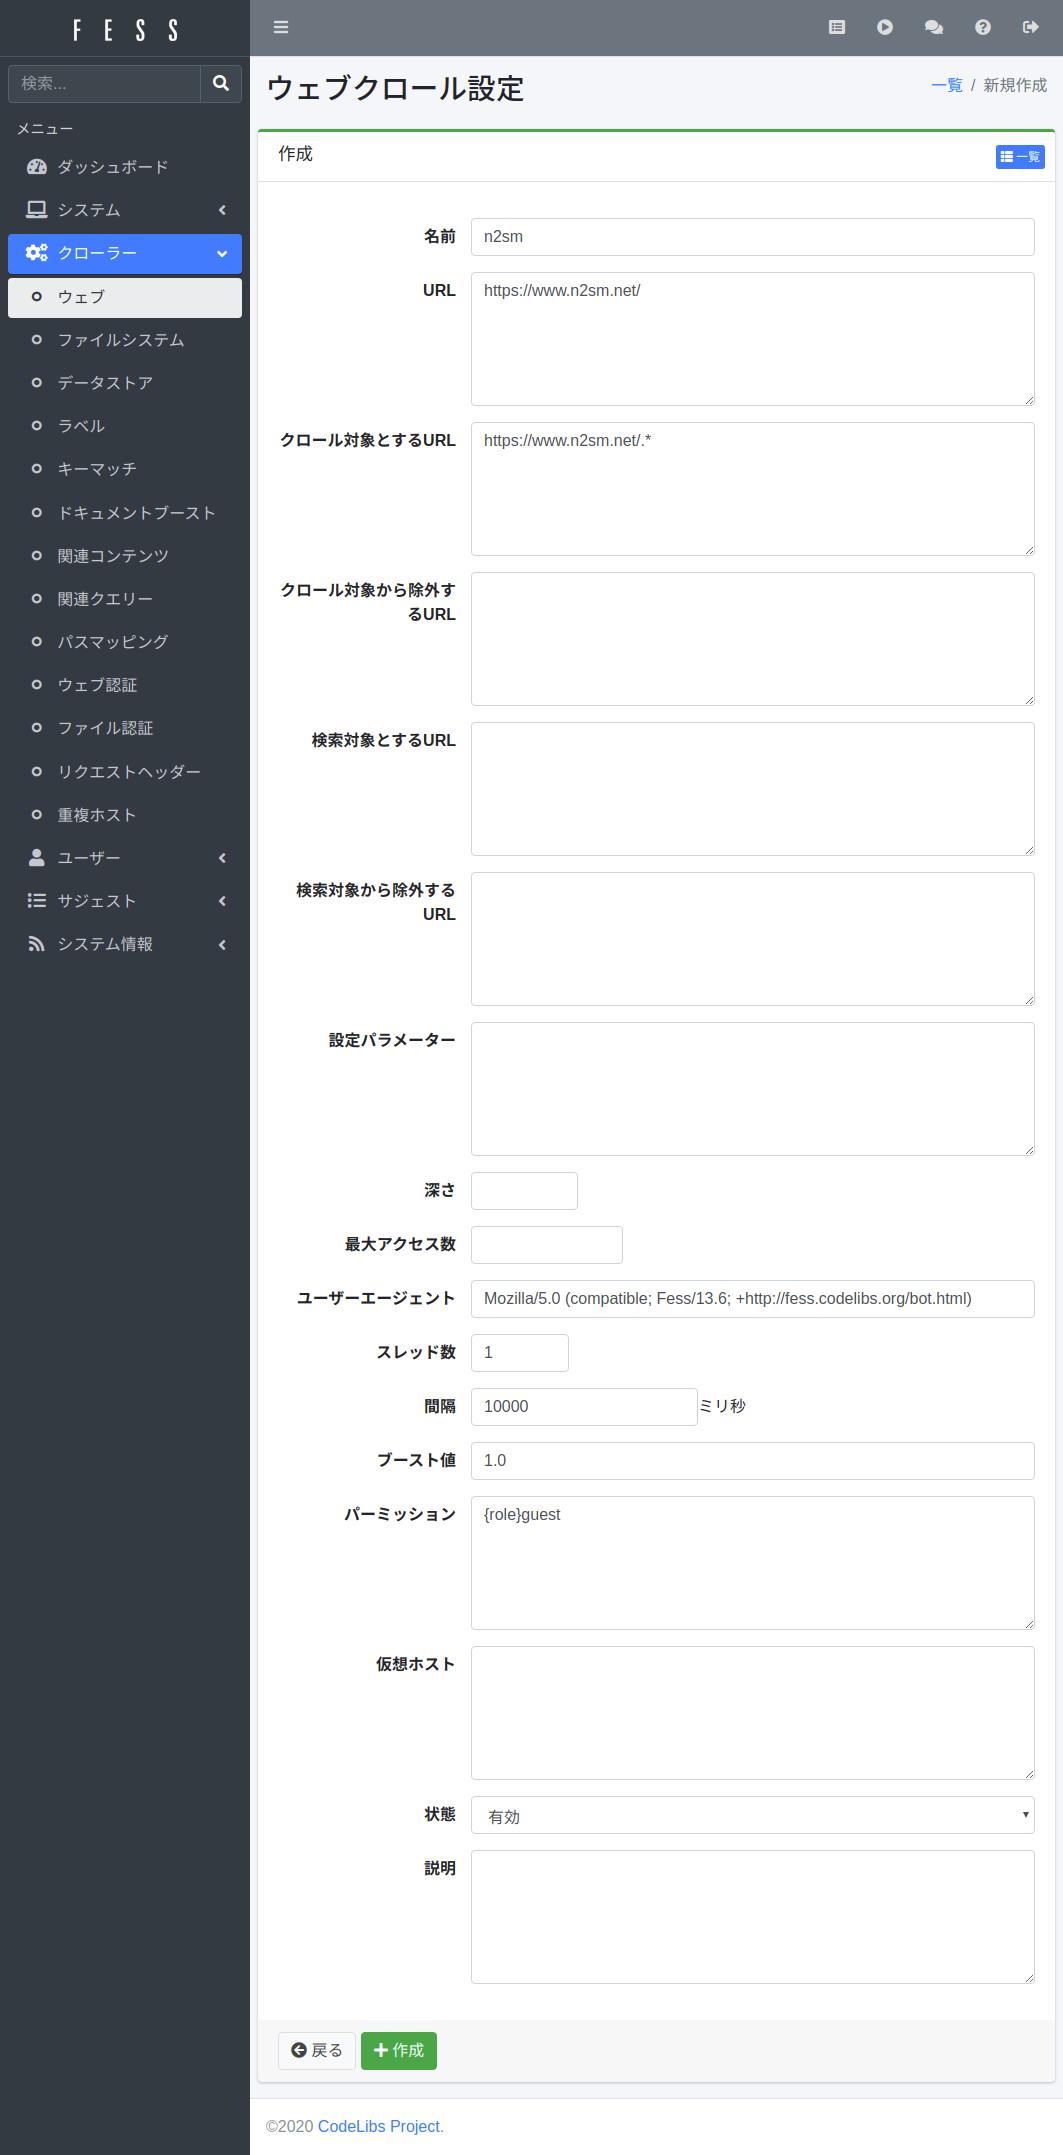
Task: Click the search magnifier icon in sidebar
Action: (x=221, y=84)
